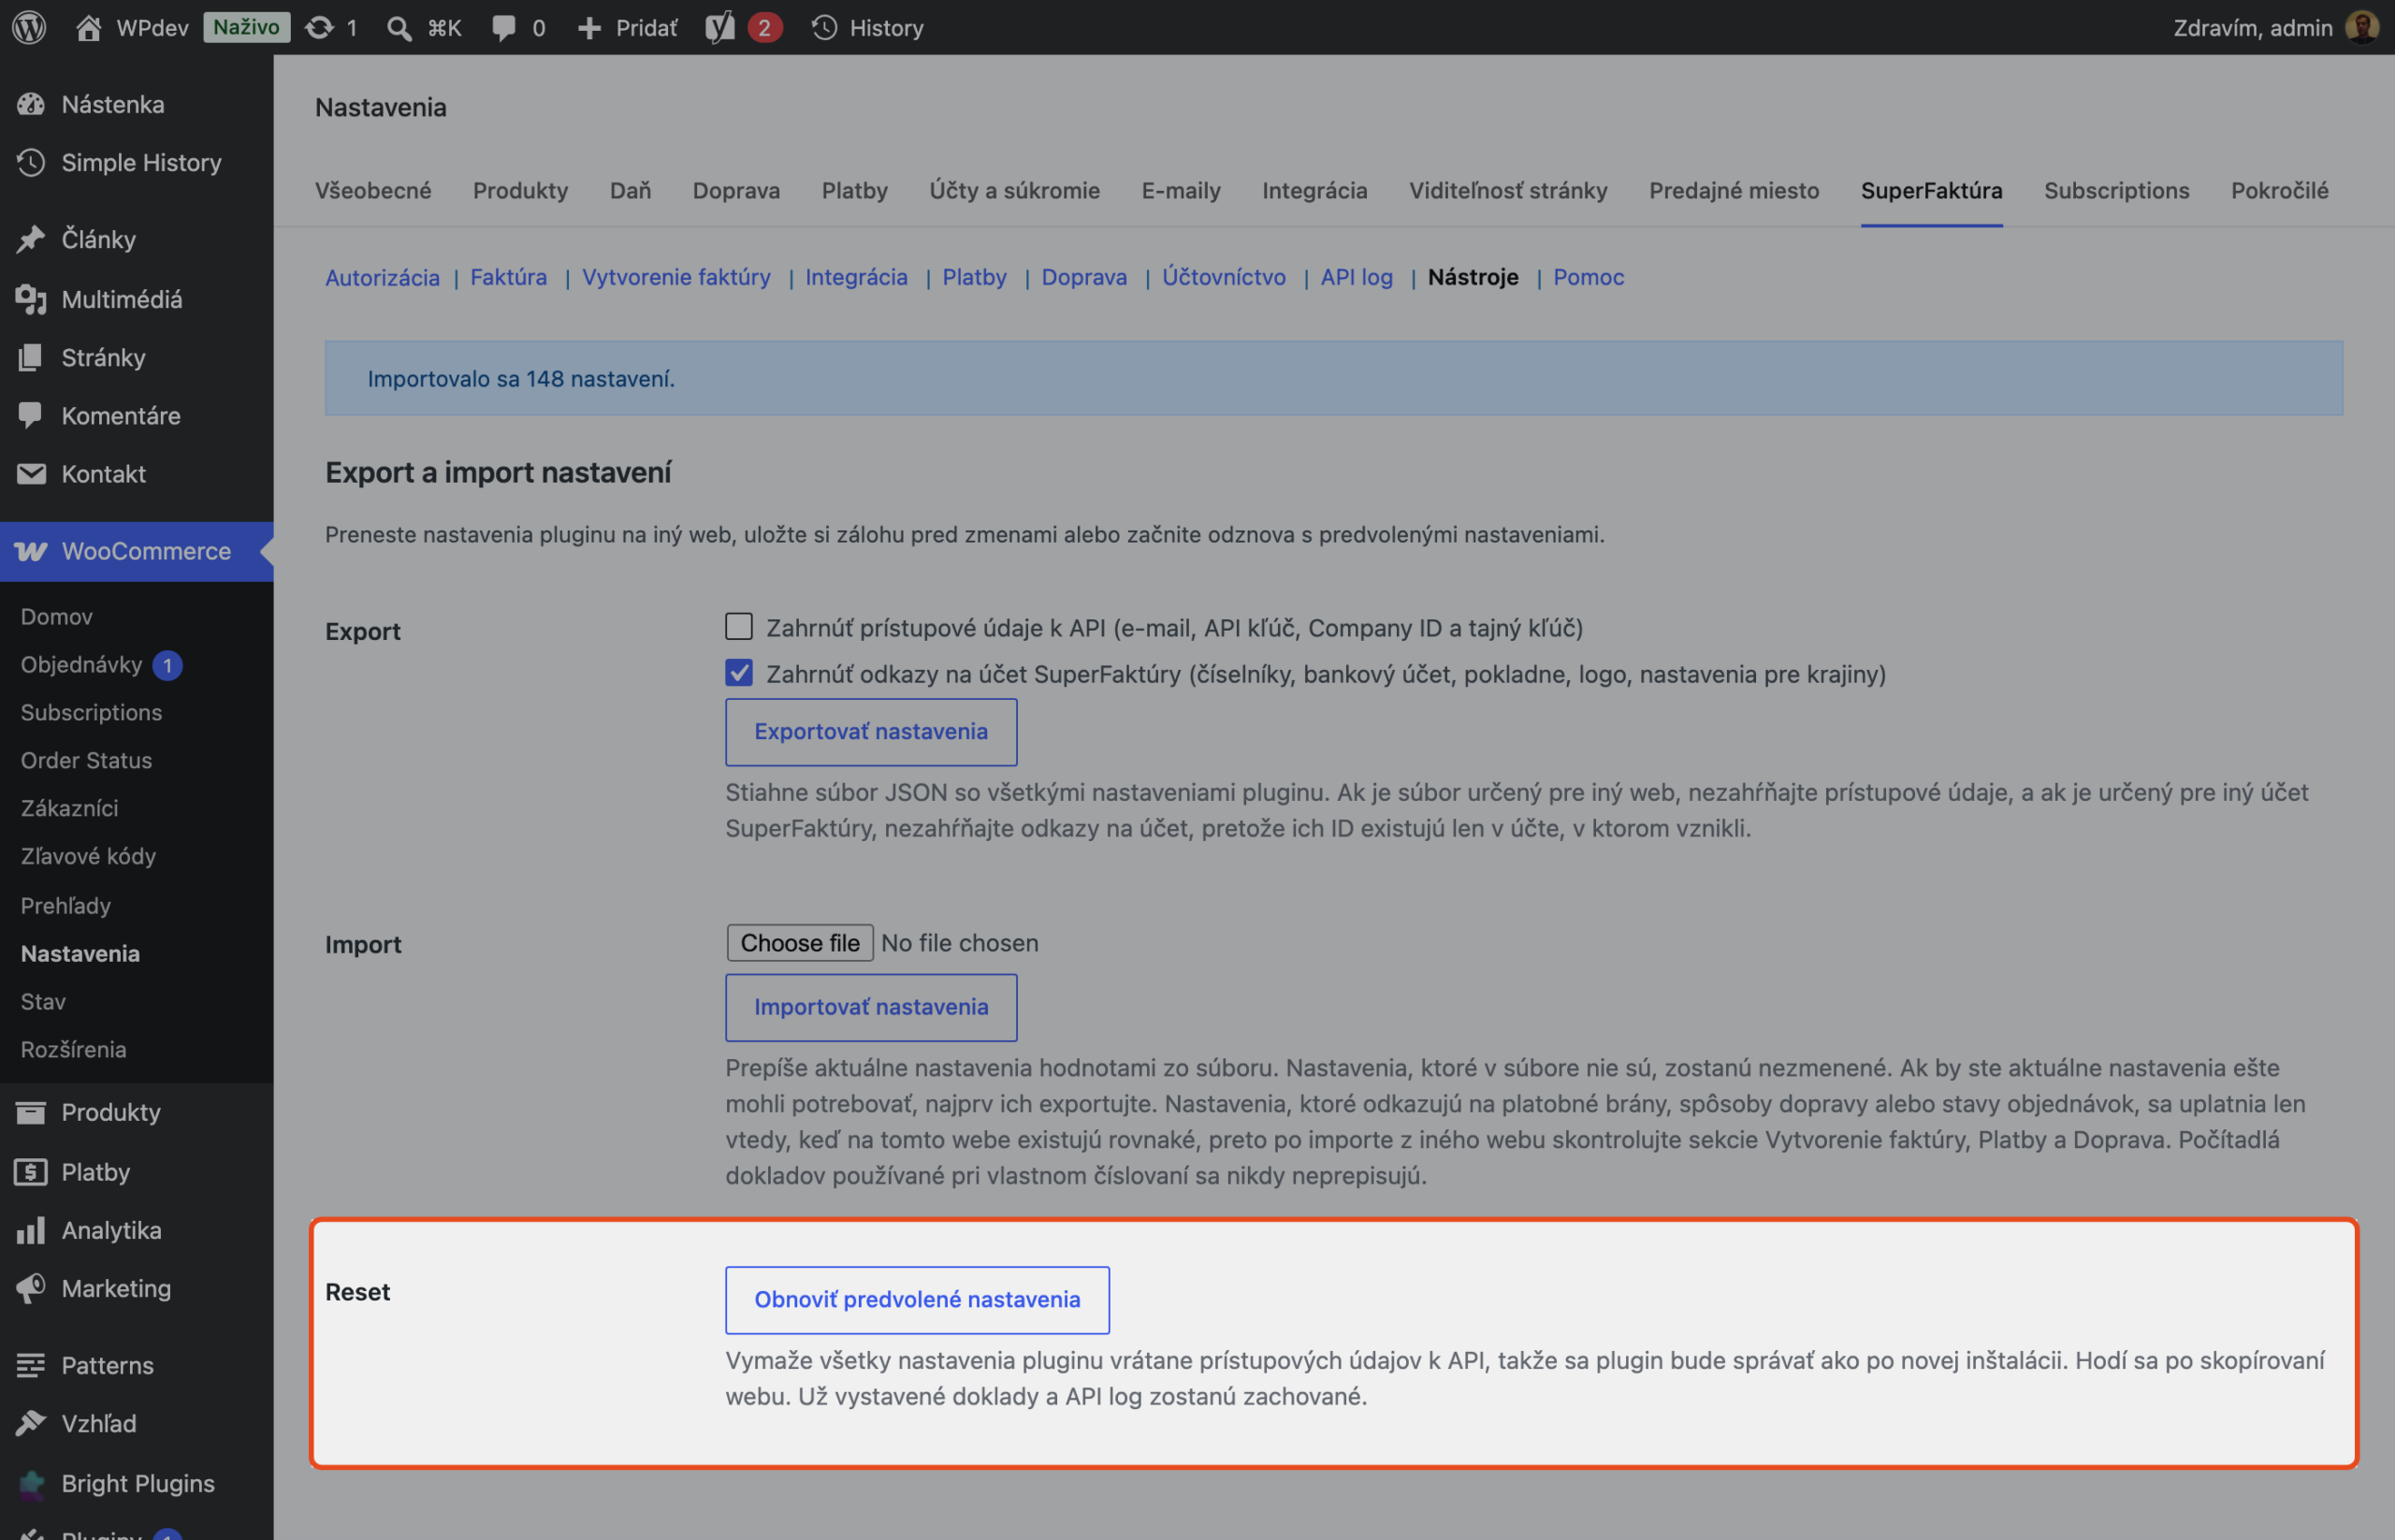Open the search icon with ⌘K
This screenshot has height=1540, width=2395.
[399, 28]
